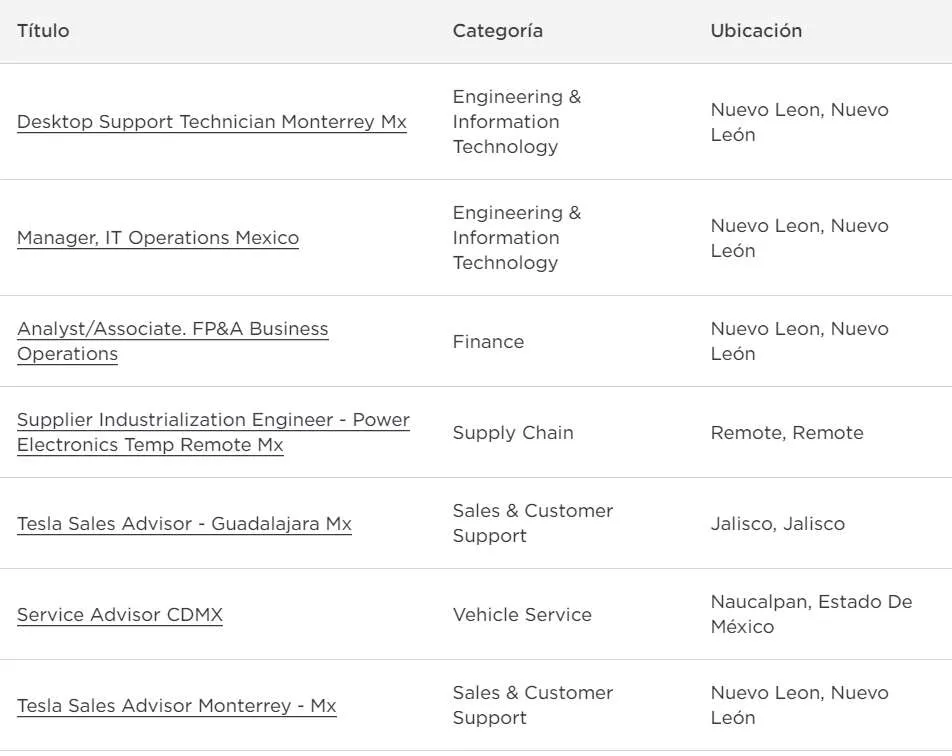952x756 pixels.
Task: Open the Supplier Industrialization Engineer remote position
Action: pyautogui.click(x=212, y=432)
